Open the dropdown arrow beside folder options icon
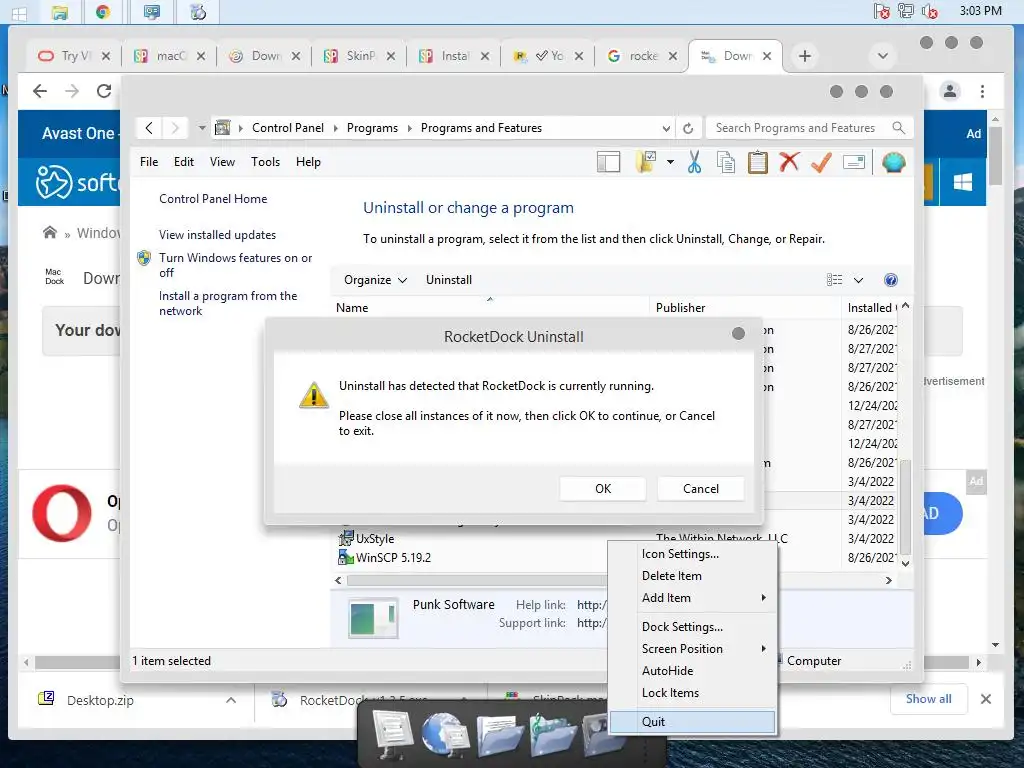Viewport: 1024px width, 768px height. 670,162
